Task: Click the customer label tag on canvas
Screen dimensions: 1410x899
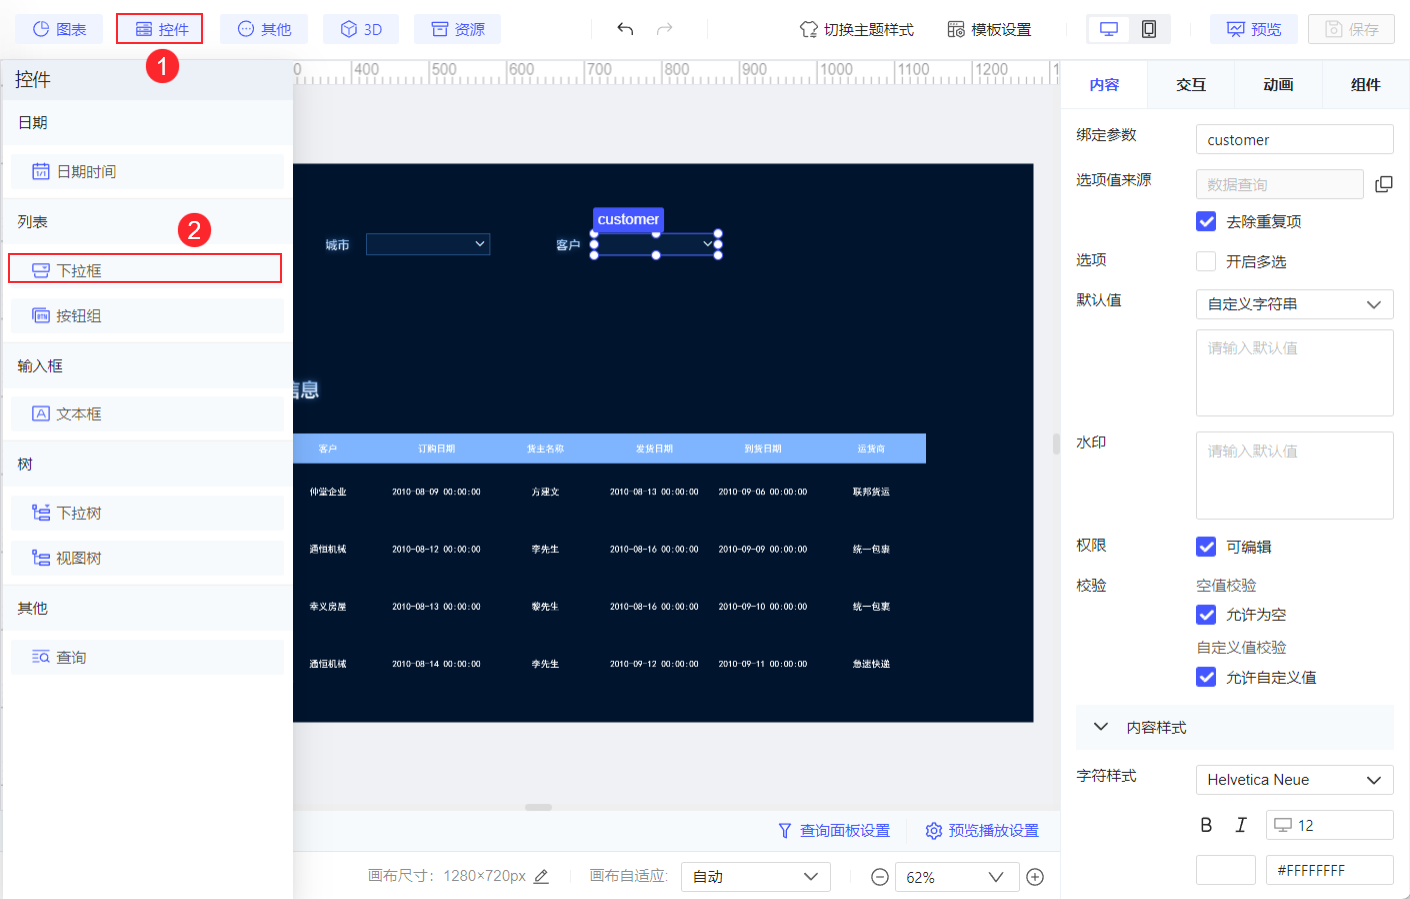Action: [628, 219]
